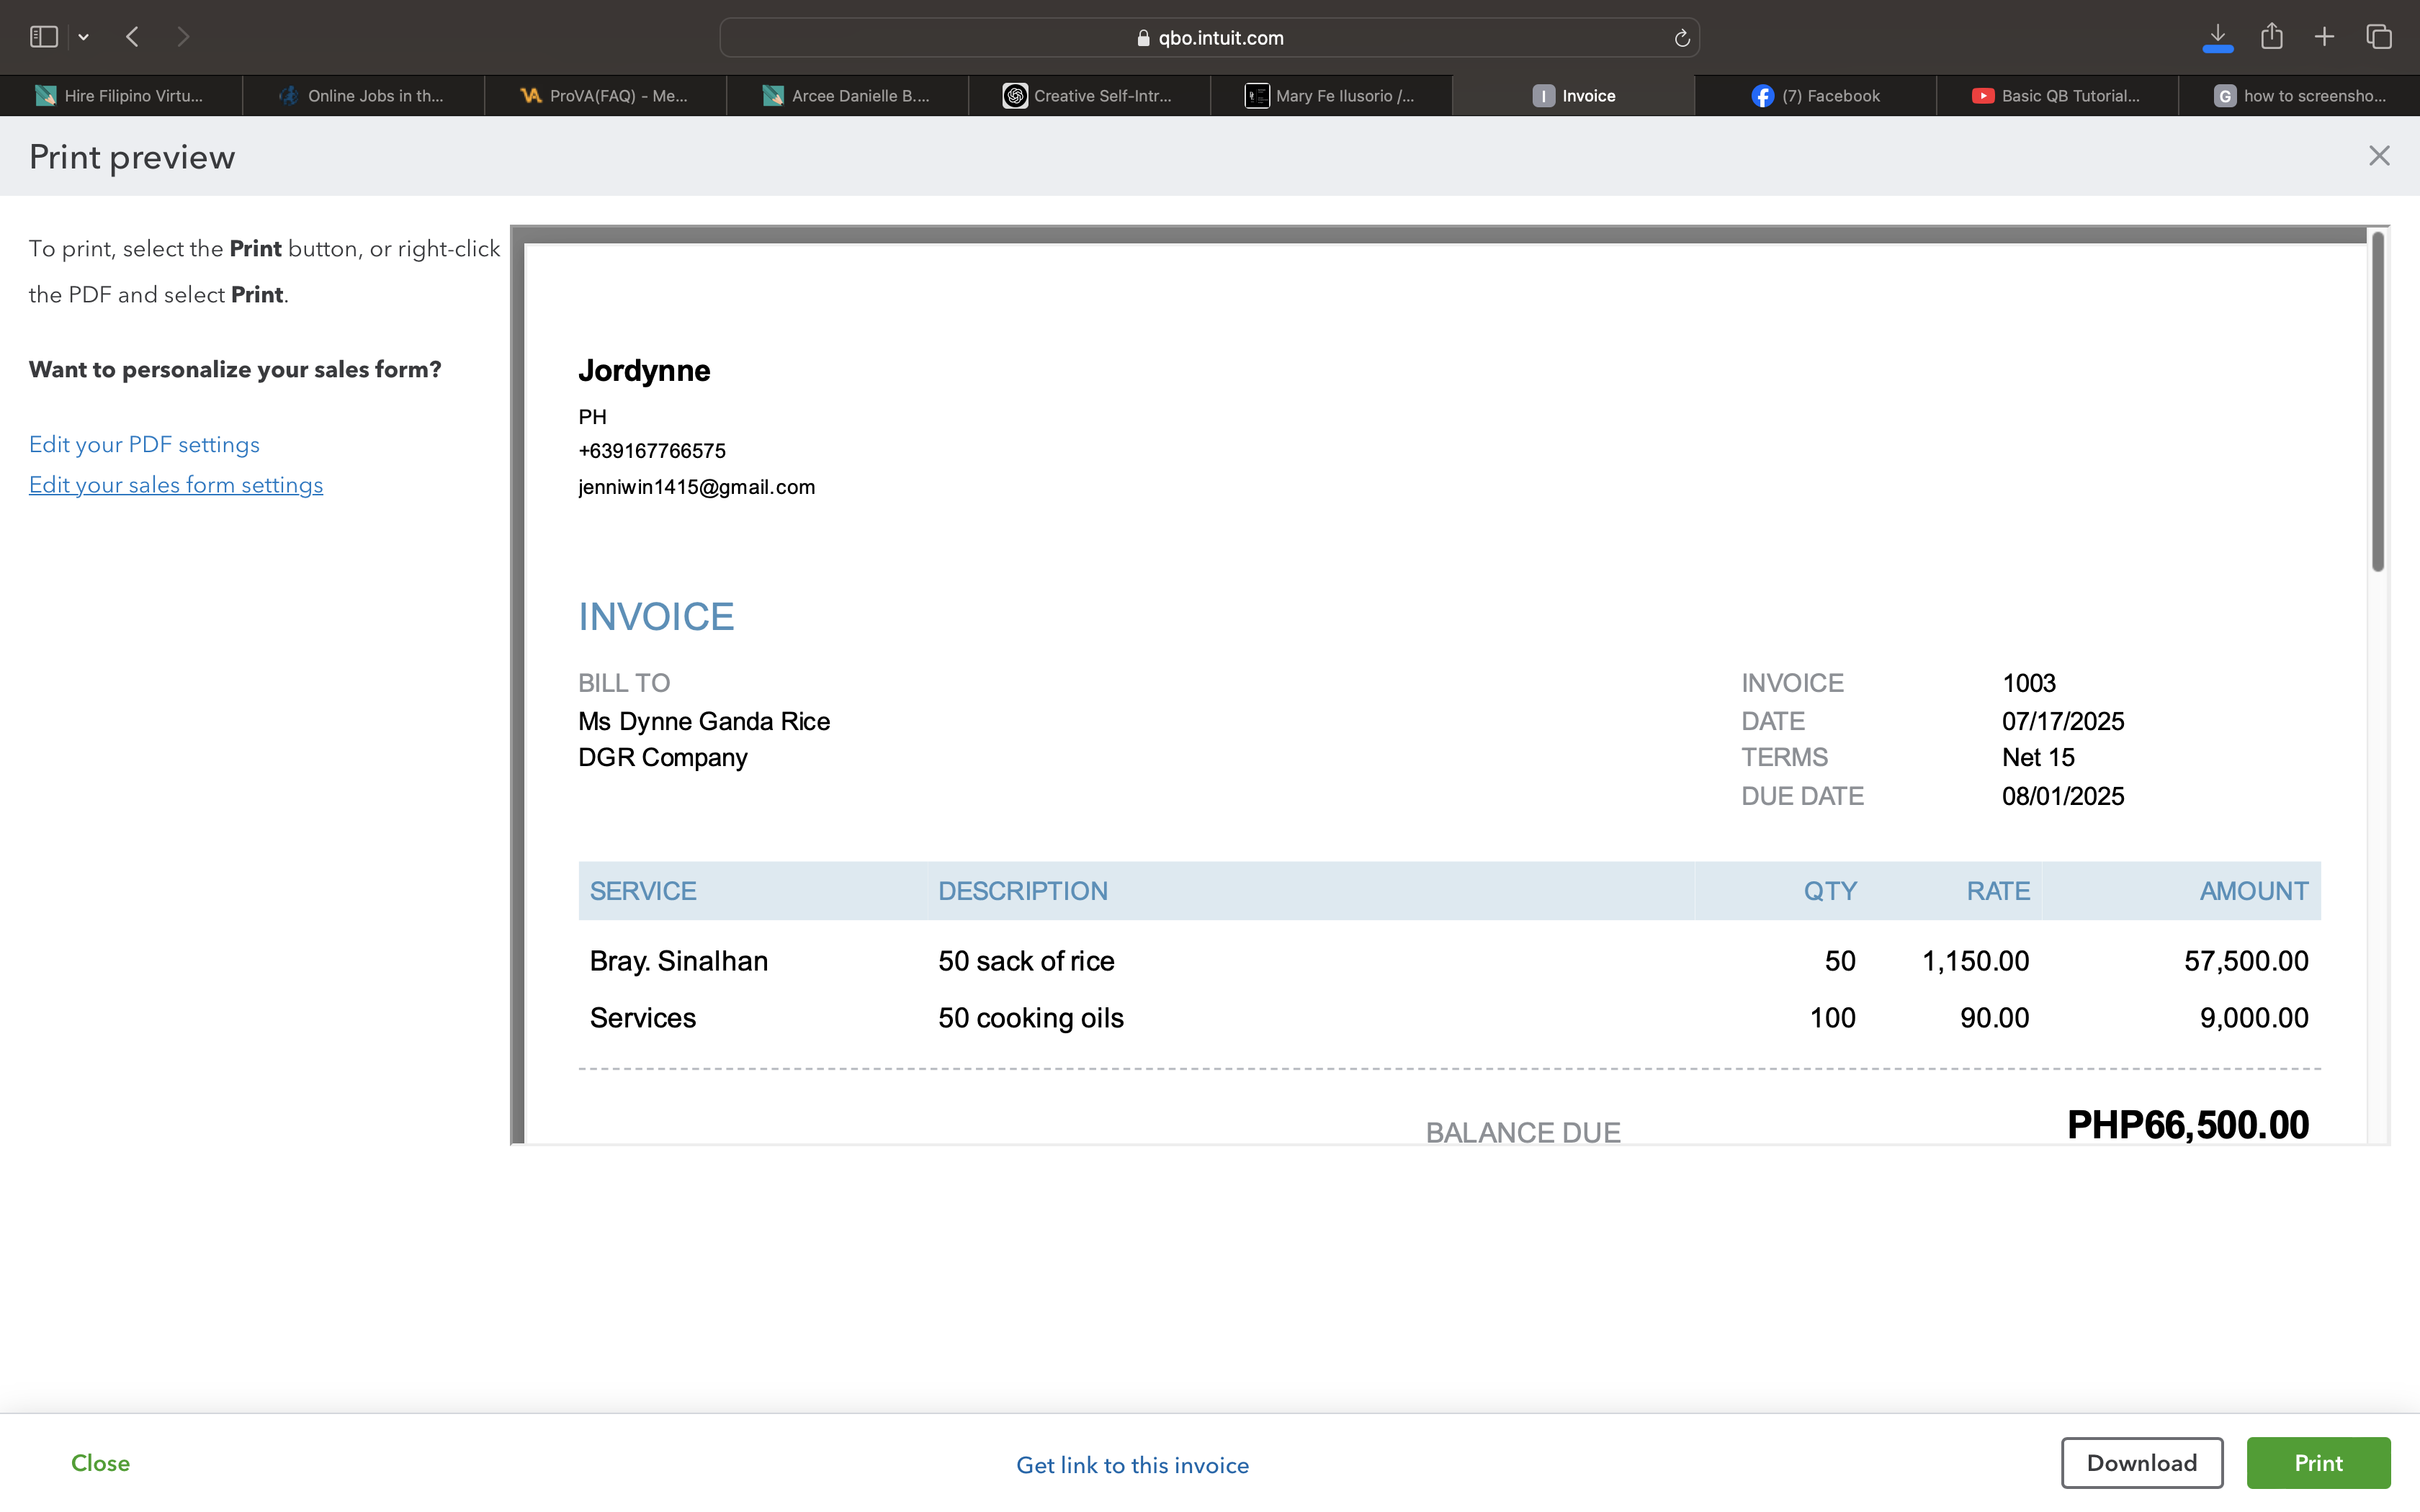The image size is (2420, 1512).
Task: Click the balance due PHP66,500.00
Action: pos(2188,1125)
